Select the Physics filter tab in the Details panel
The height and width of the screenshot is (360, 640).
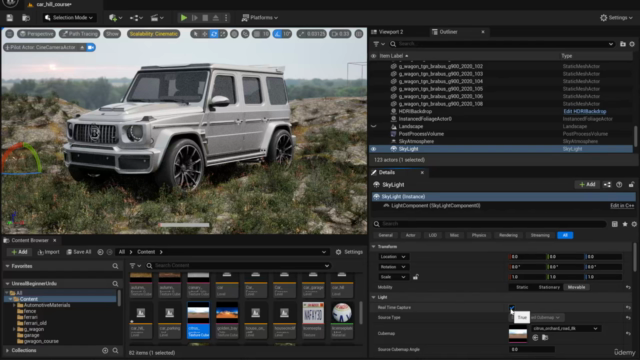click(479, 236)
